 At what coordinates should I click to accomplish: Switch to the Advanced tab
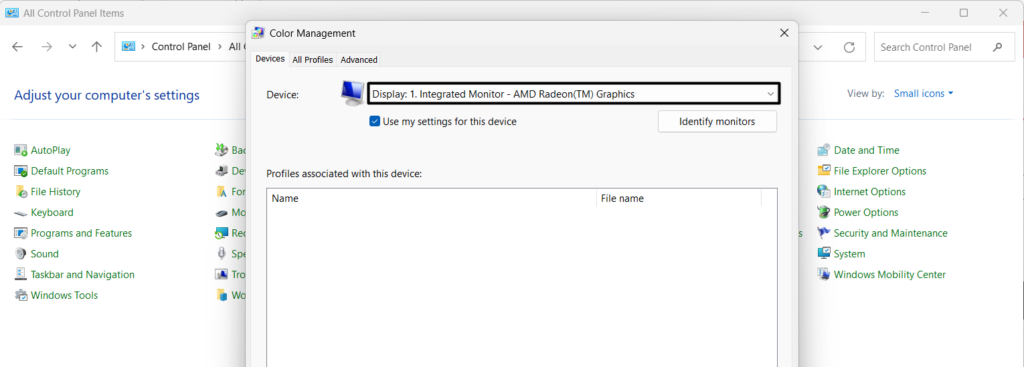(359, 59)
